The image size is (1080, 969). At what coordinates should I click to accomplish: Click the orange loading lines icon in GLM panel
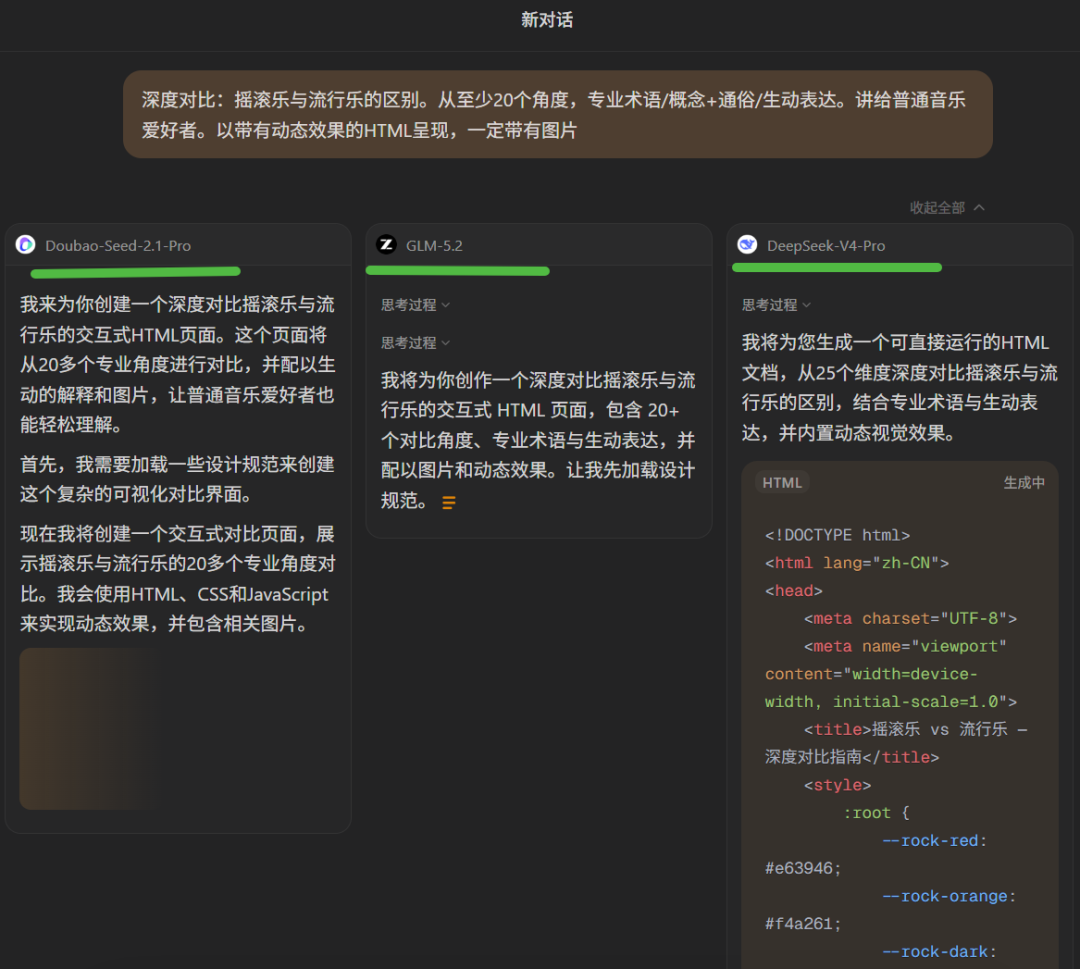[x=448, y=503]
